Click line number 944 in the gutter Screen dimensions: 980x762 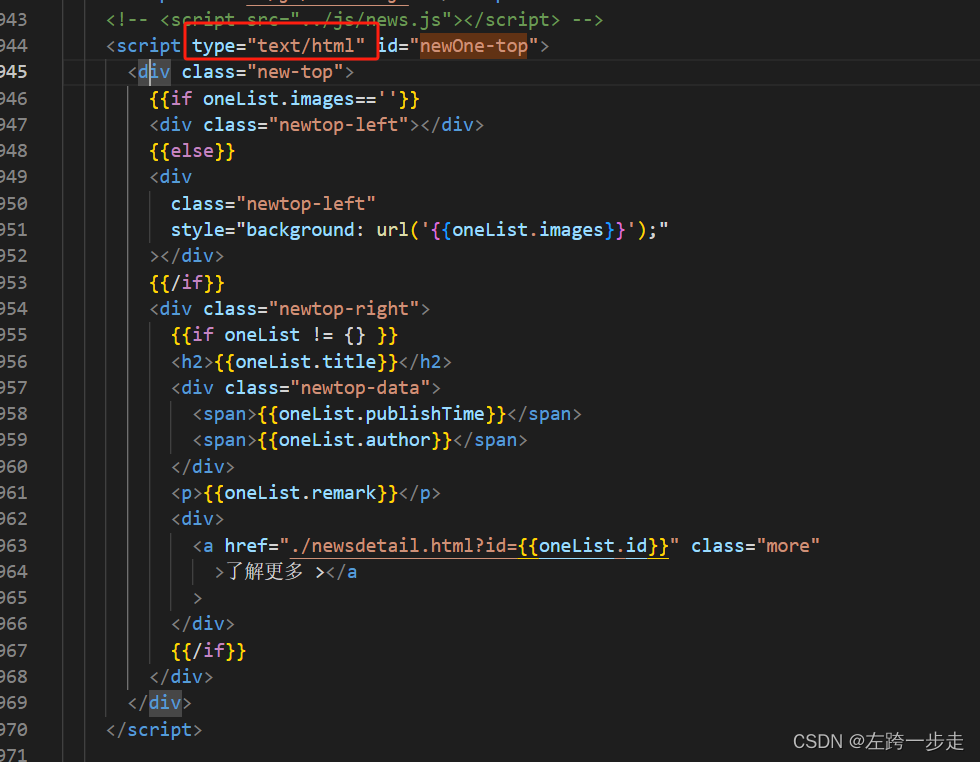click(x=20, y=45)
